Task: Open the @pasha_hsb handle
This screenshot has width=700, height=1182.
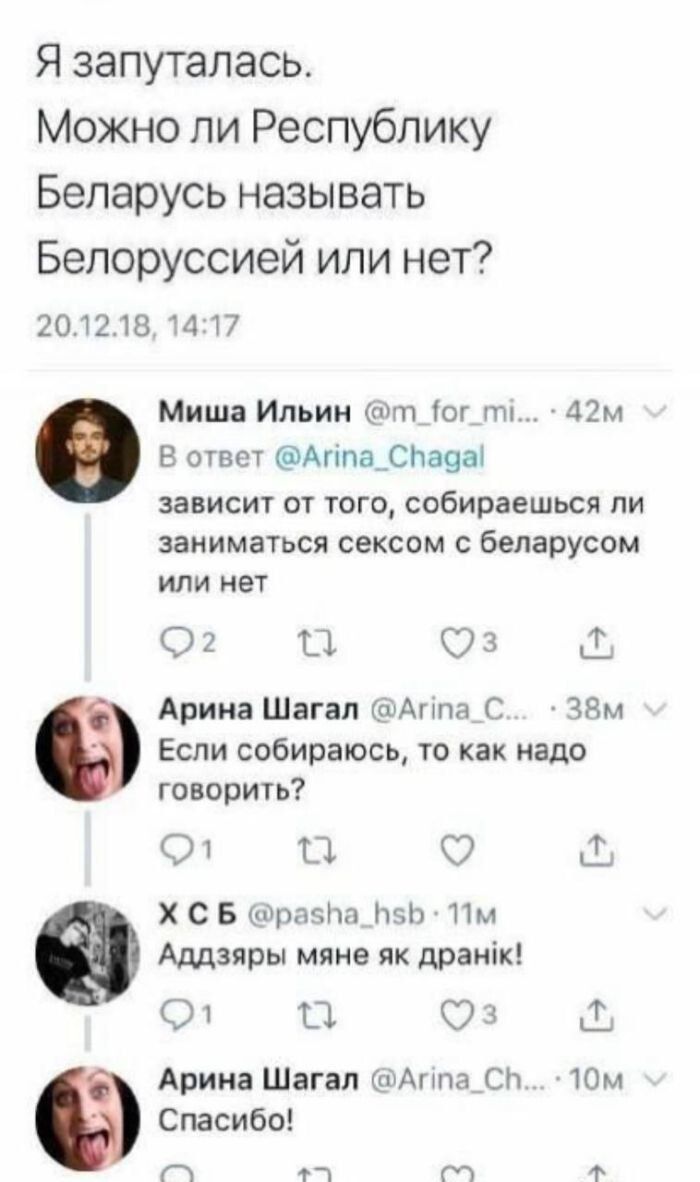Action: 335,914
